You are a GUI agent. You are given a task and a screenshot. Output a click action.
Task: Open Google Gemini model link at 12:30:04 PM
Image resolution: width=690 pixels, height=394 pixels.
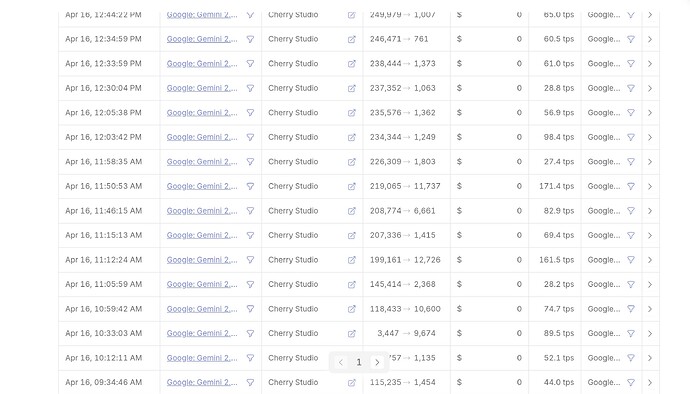[x=202, y=88]
